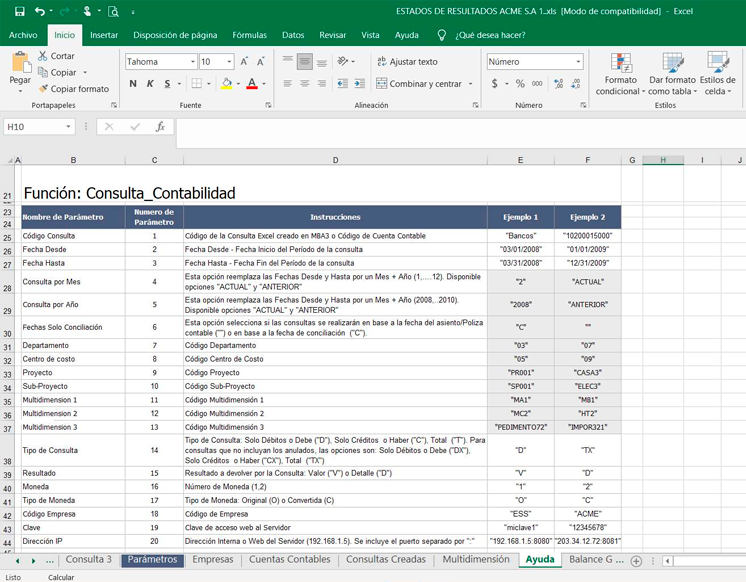The width and height of the screenshot is (746, 582).
Task: Apply thousands separator style
Action: [537, 84]
